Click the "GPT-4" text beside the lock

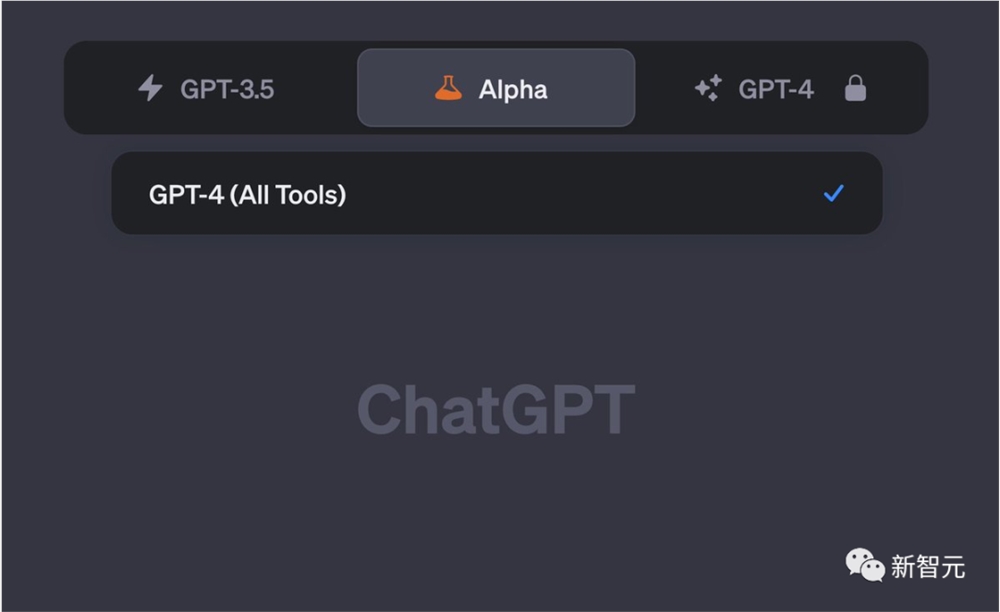click(x=776, y=89)
